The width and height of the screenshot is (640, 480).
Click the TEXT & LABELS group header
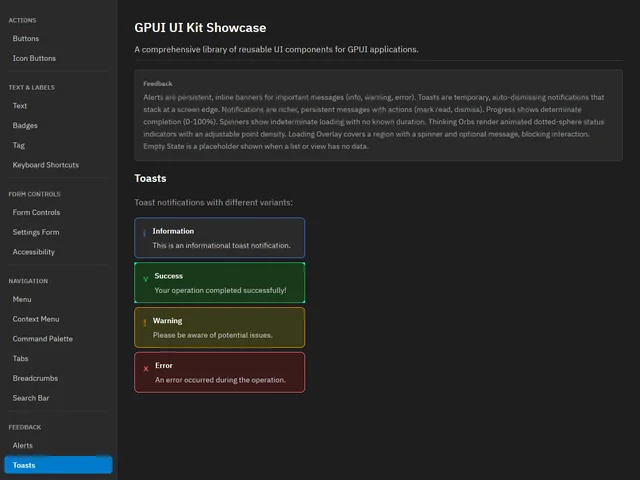(x=31, y=87)
